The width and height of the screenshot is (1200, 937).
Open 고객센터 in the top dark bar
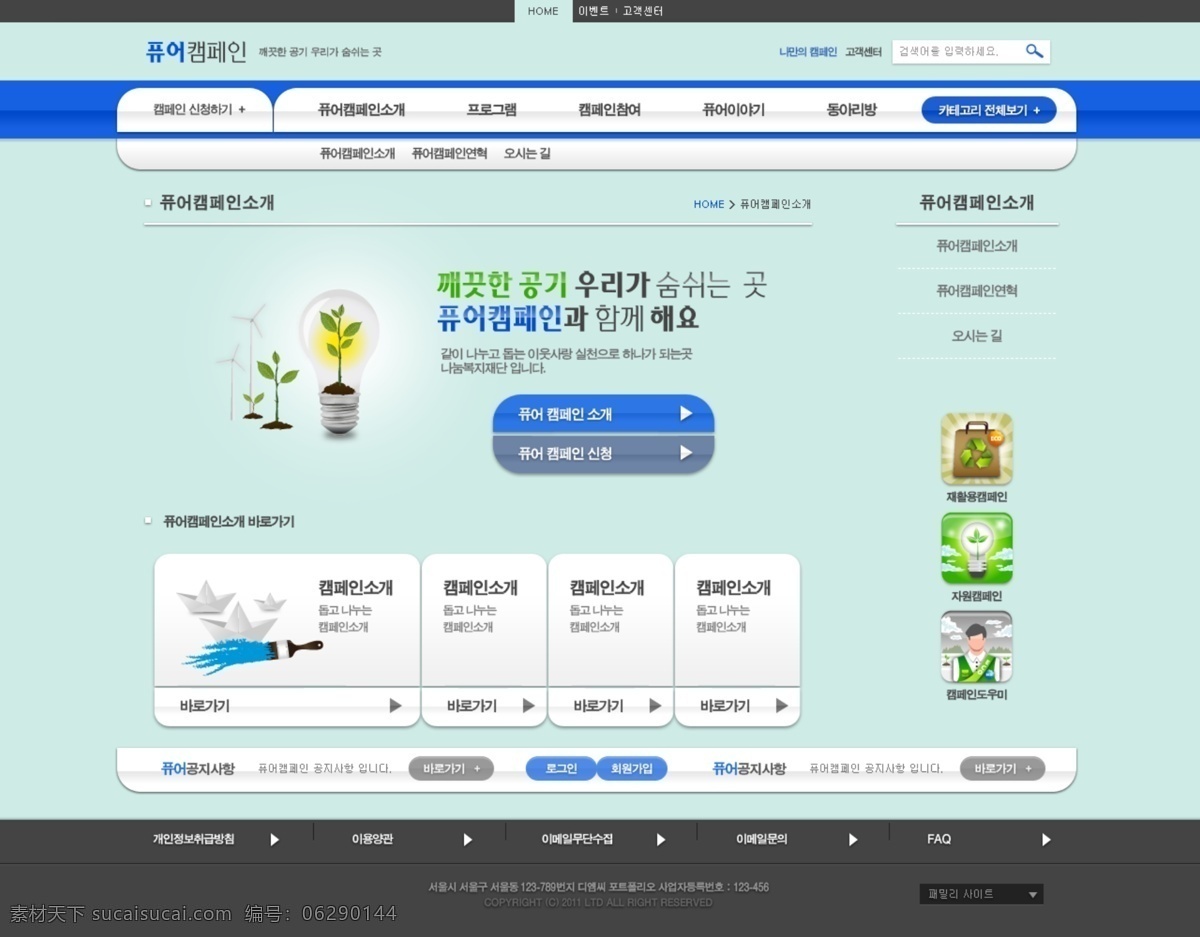click(x=642, y=11)
